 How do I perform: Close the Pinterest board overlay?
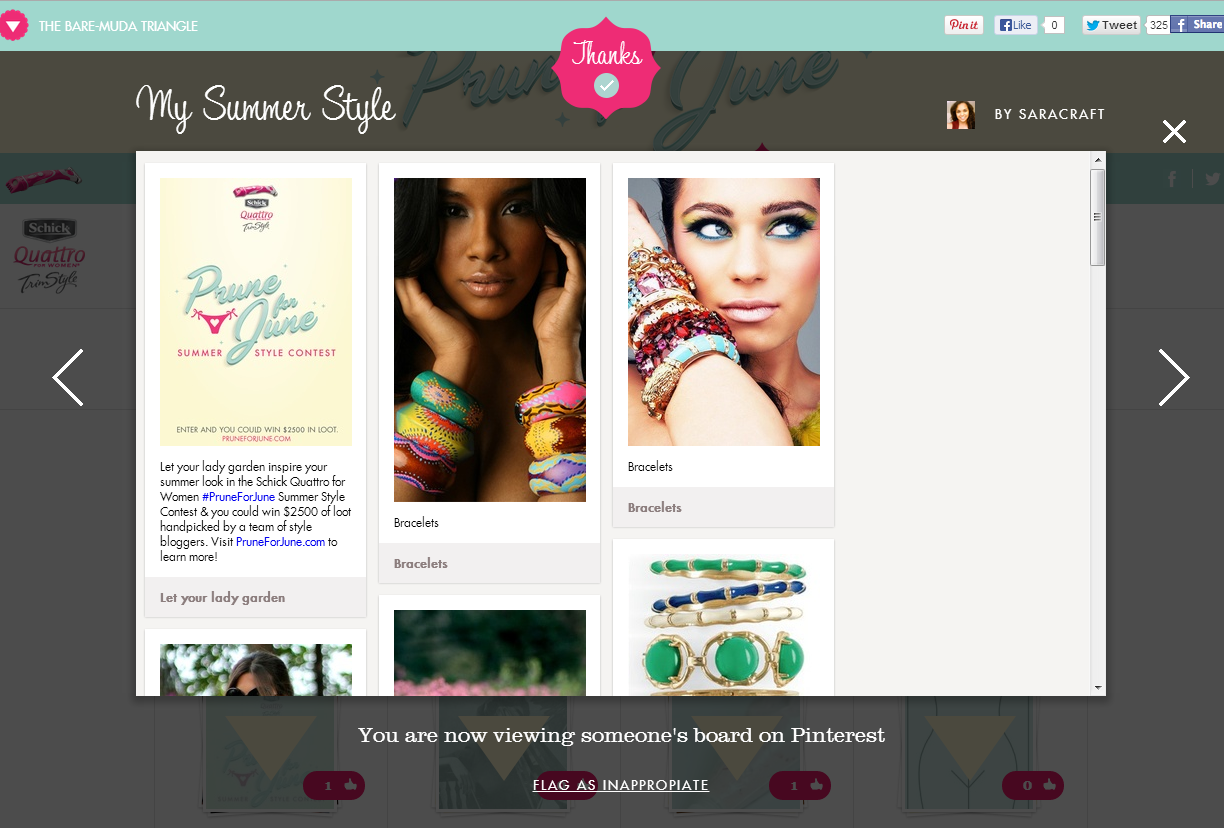[x=1174, y=131]
